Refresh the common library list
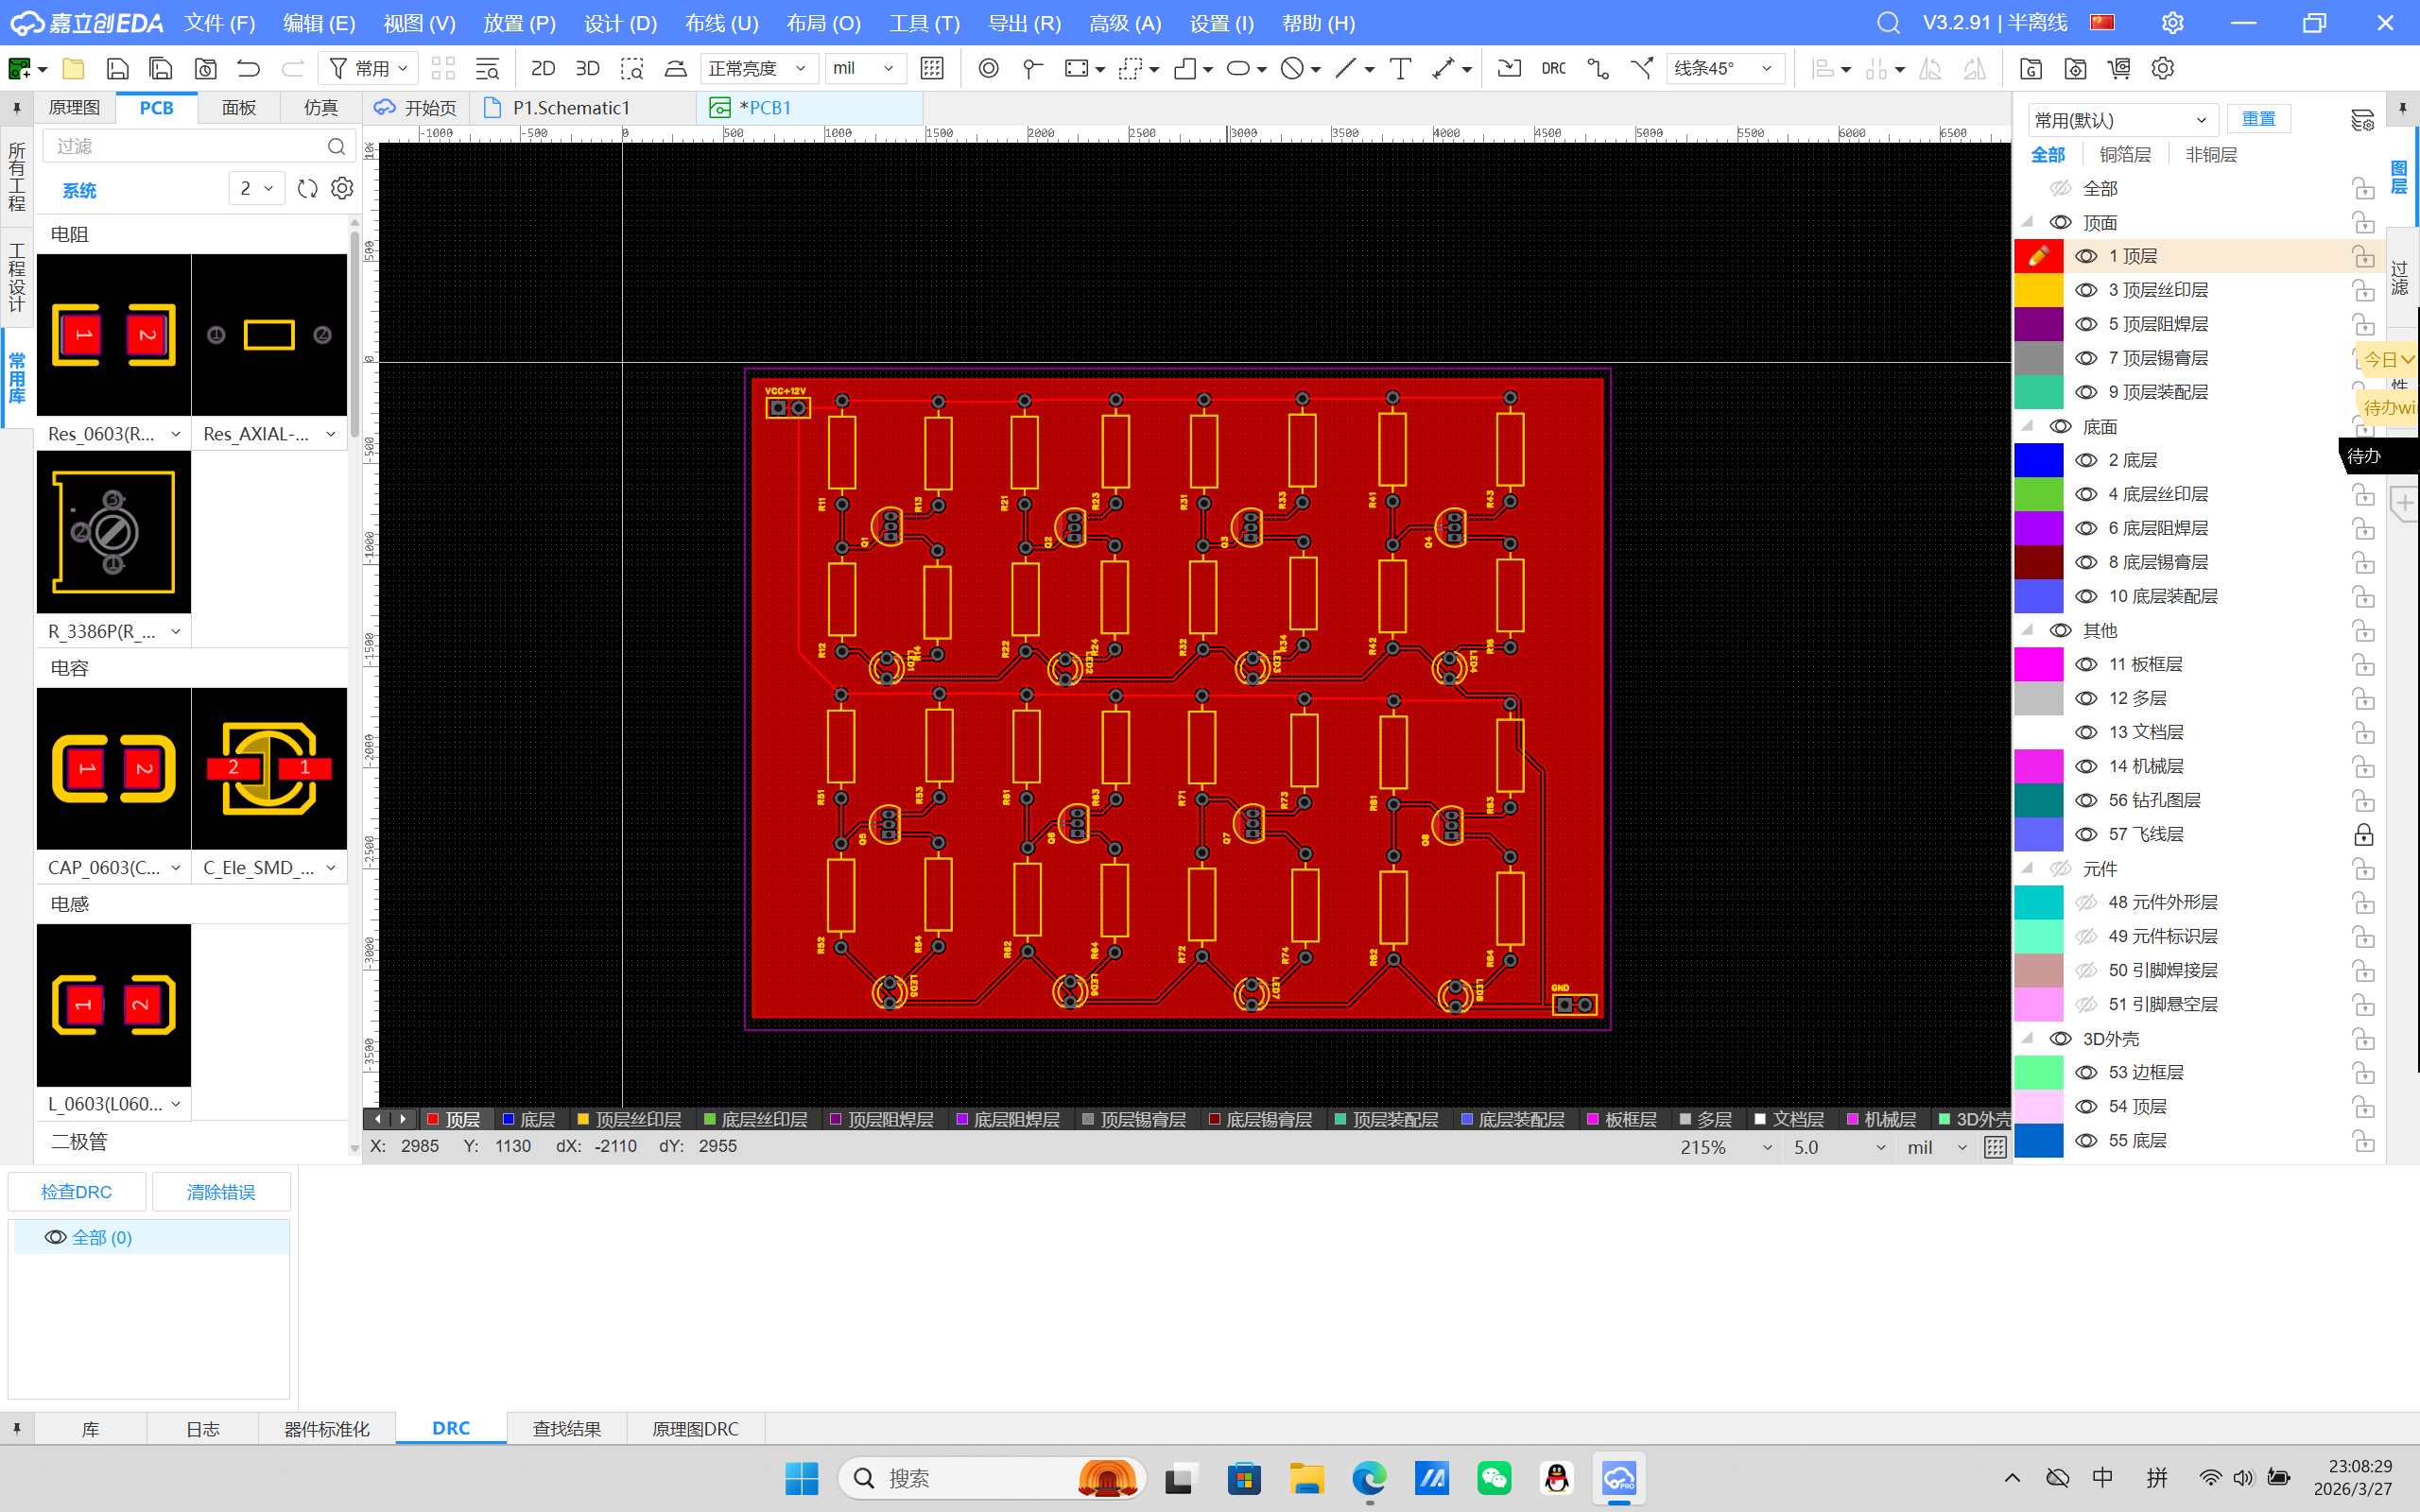 pyautogui.click(x=307, y=188)
